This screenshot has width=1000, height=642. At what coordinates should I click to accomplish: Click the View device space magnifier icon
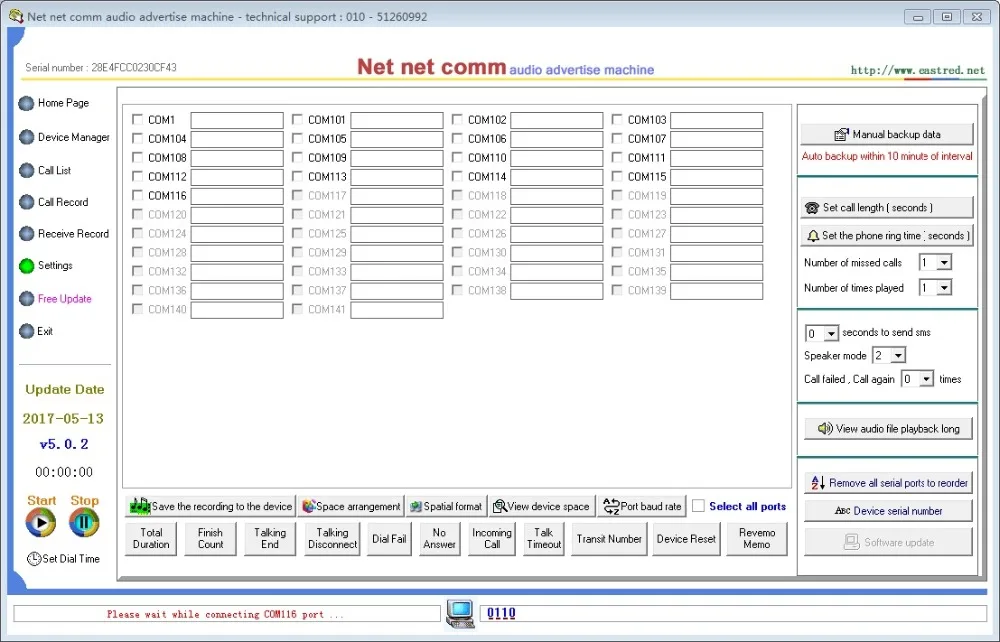click(499, 506)
